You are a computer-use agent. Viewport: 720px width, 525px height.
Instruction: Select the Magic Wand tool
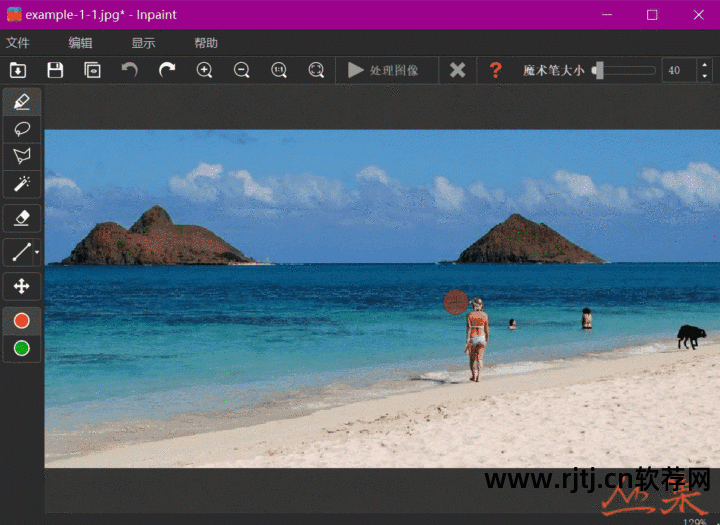[x=22, y=184]
